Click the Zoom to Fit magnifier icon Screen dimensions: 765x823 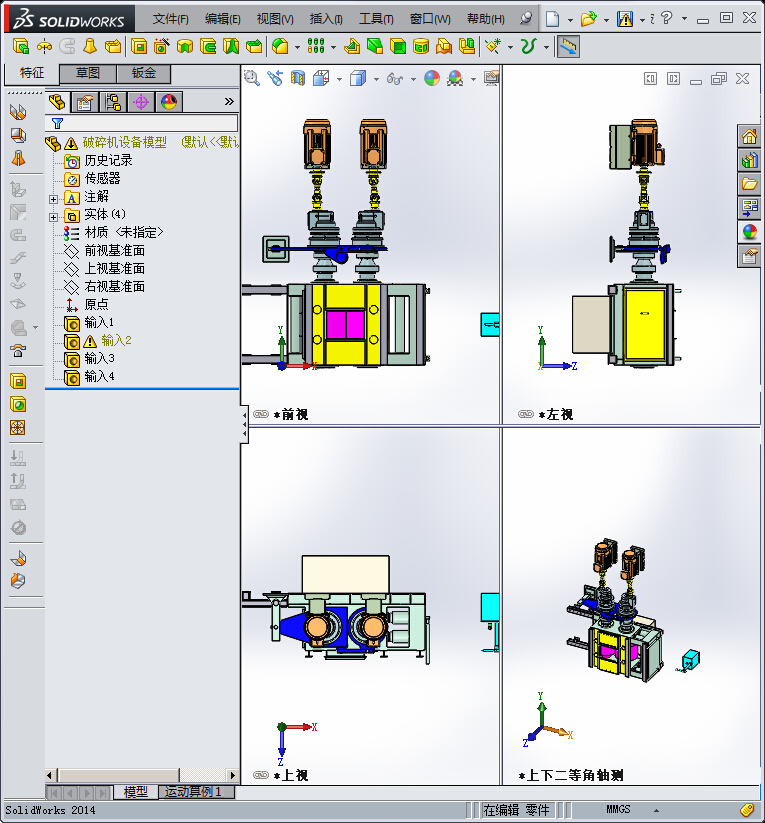point(252,79)
